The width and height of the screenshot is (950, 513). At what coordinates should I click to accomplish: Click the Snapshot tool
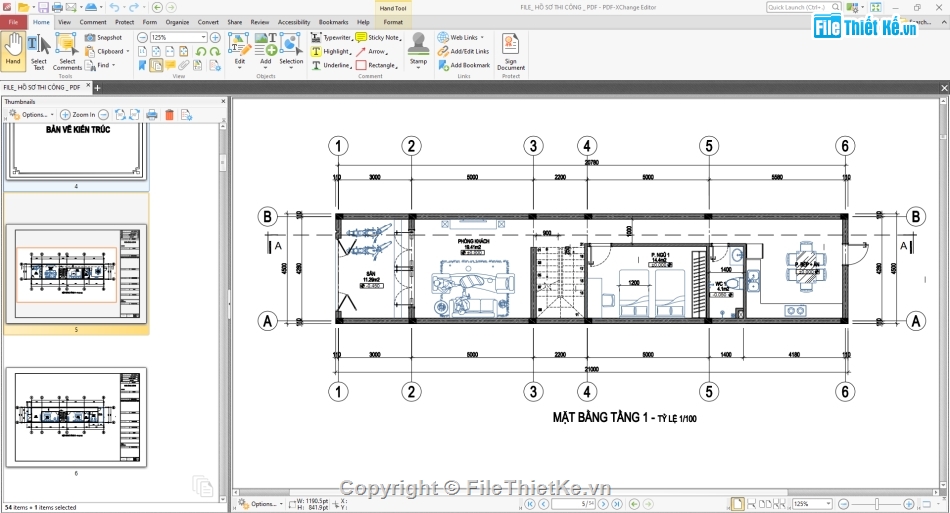[104, 37]
